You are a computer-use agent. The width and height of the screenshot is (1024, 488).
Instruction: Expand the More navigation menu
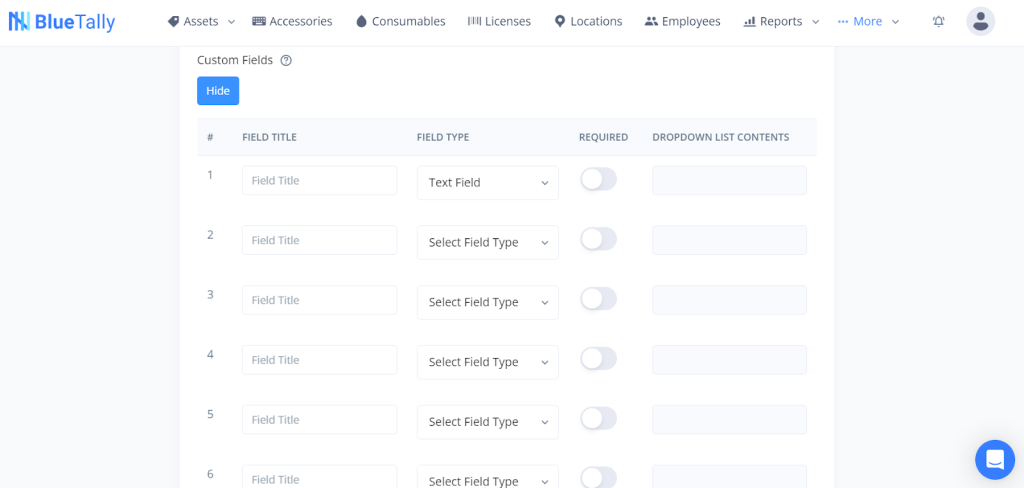[x=868, y=21]
